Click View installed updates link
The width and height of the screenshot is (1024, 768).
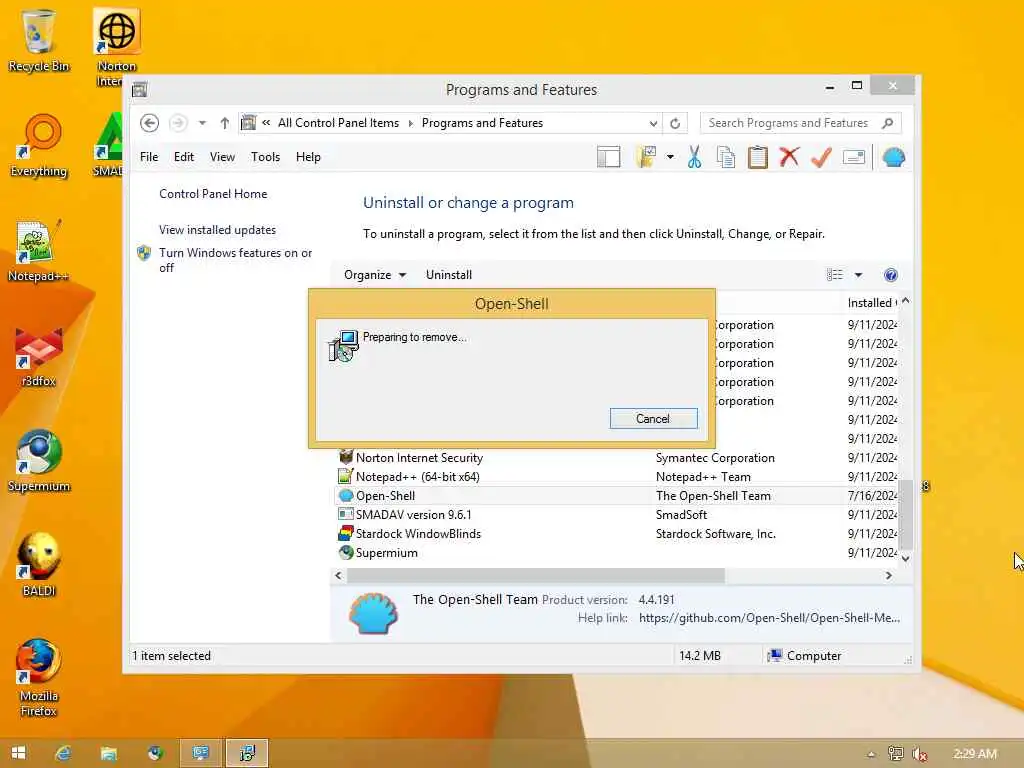click(x=217, y=230)
